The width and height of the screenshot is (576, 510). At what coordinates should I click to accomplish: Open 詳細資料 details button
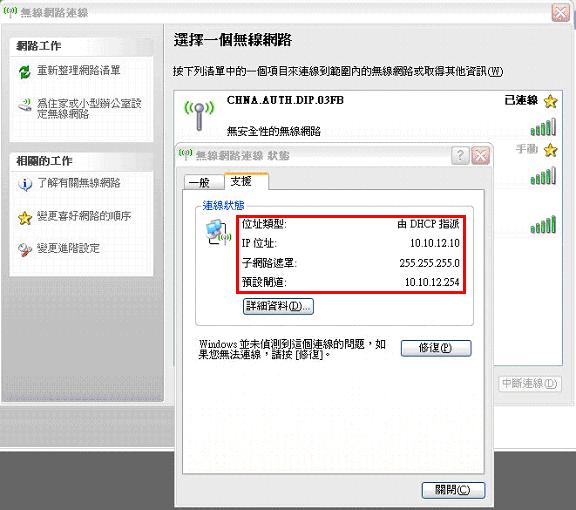pos(278,306)
